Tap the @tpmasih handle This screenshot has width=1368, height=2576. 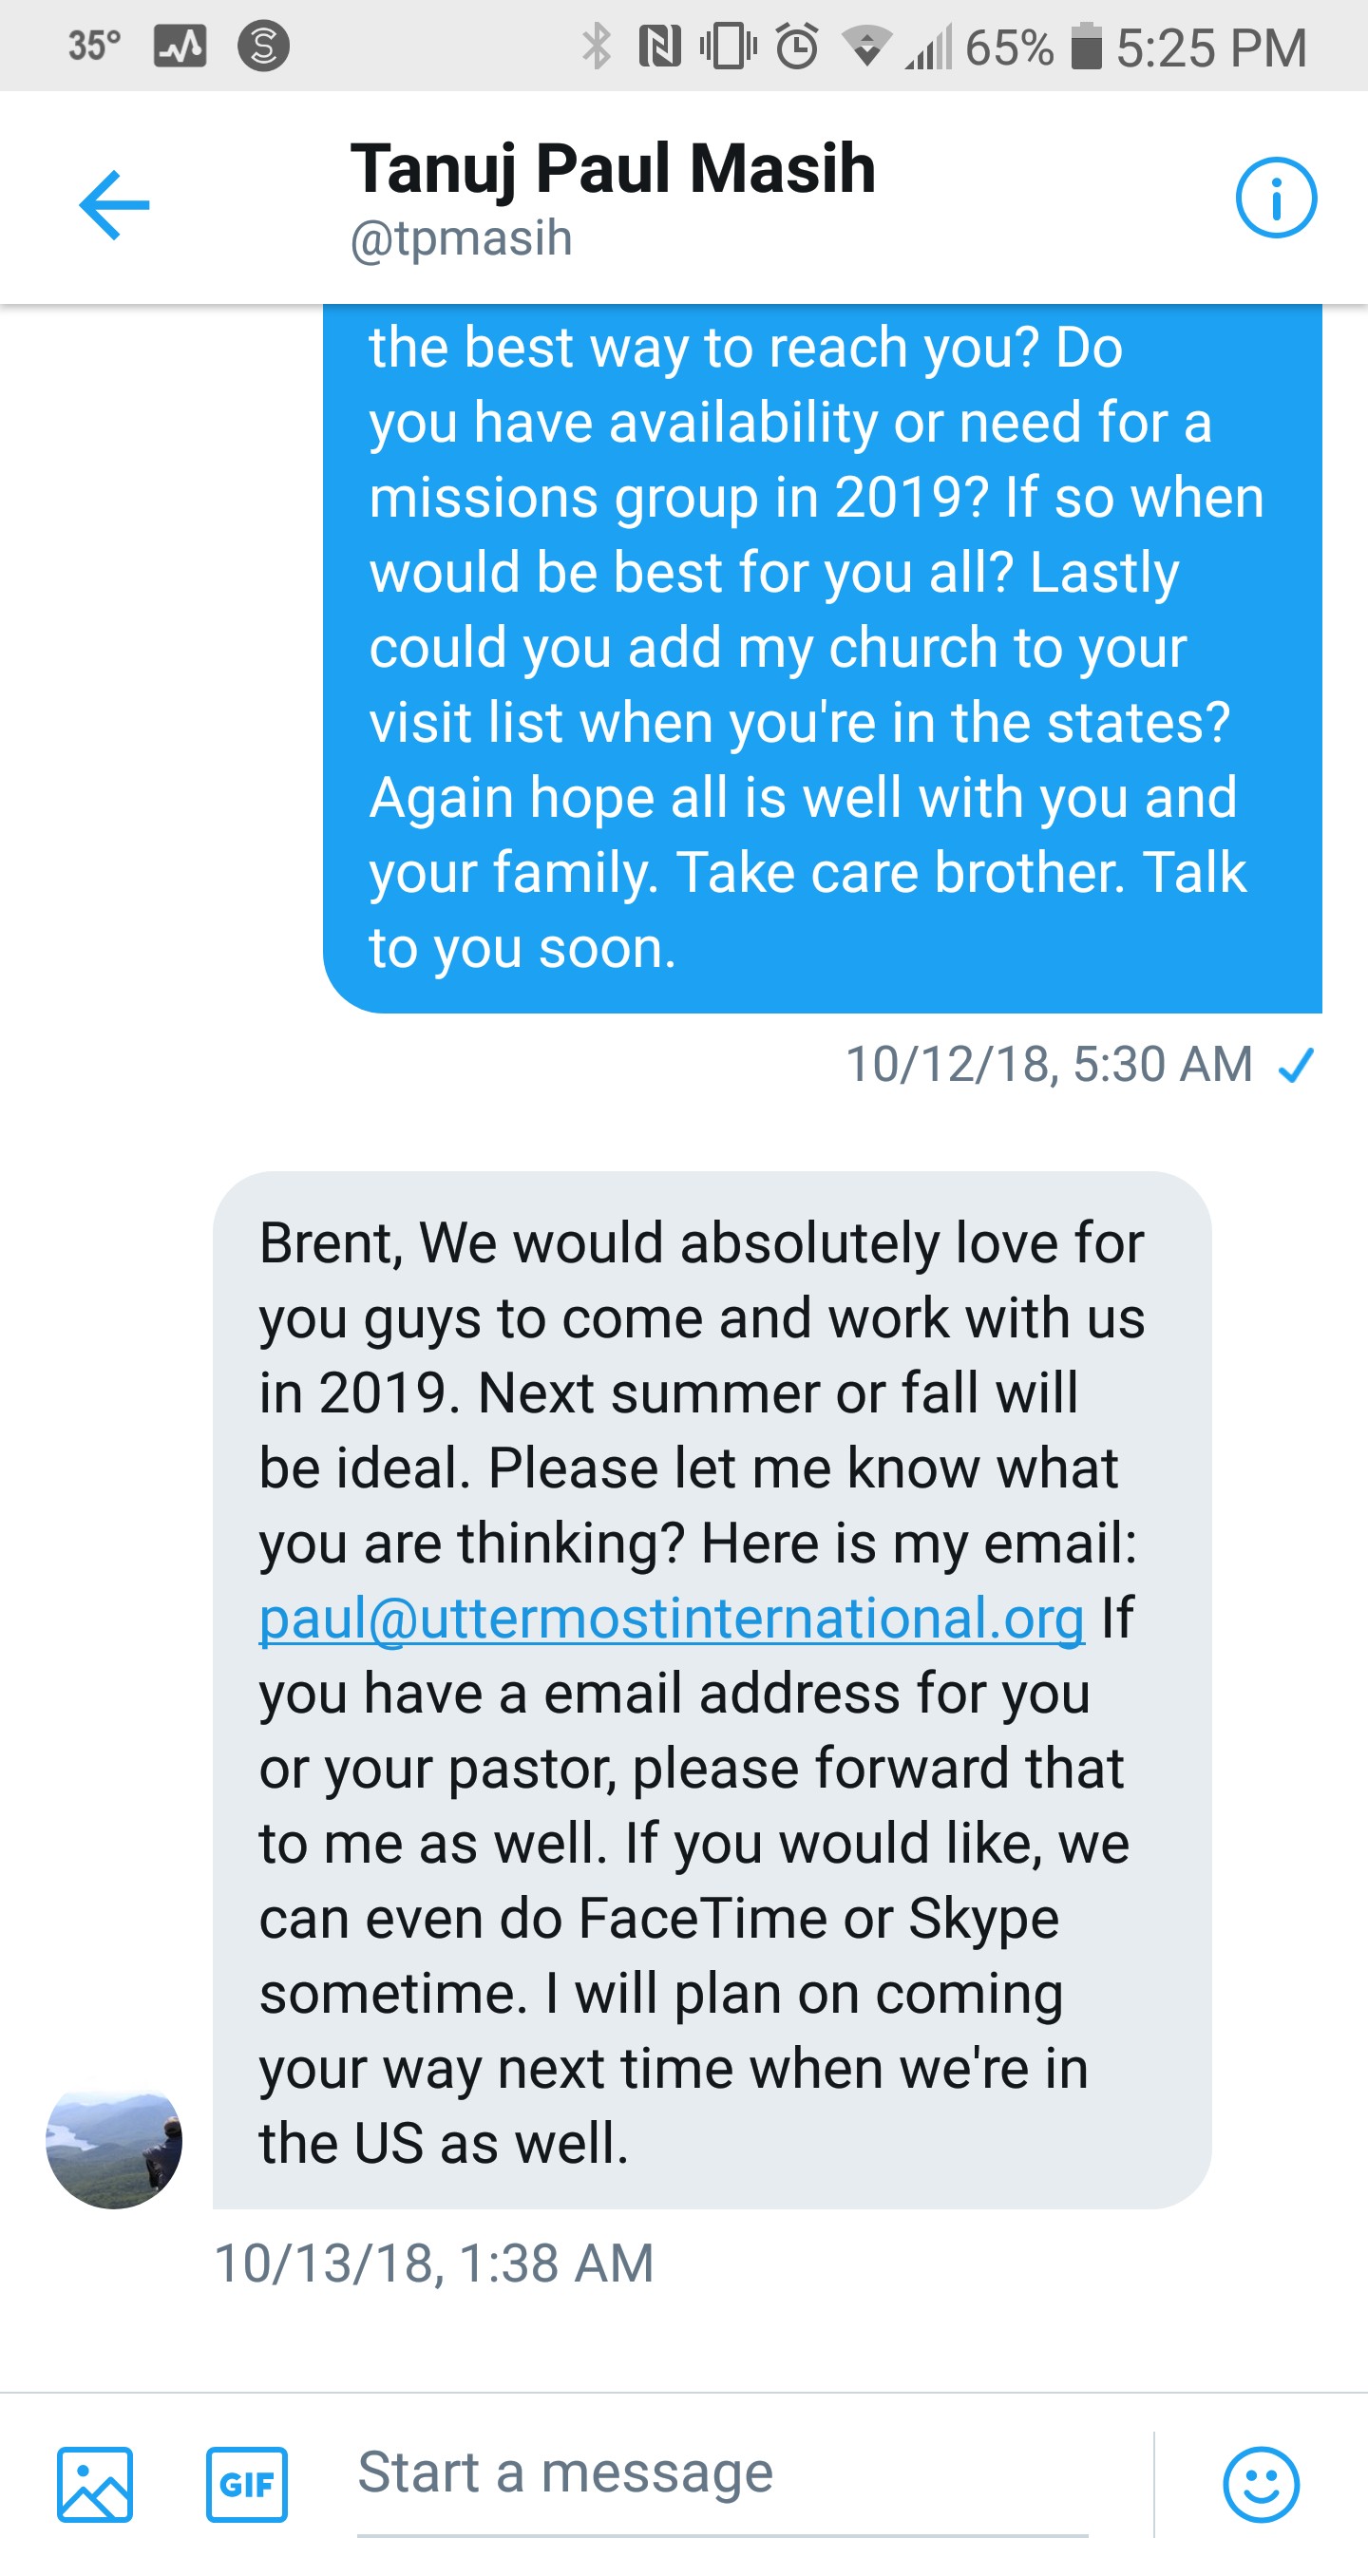click(461, 238)
